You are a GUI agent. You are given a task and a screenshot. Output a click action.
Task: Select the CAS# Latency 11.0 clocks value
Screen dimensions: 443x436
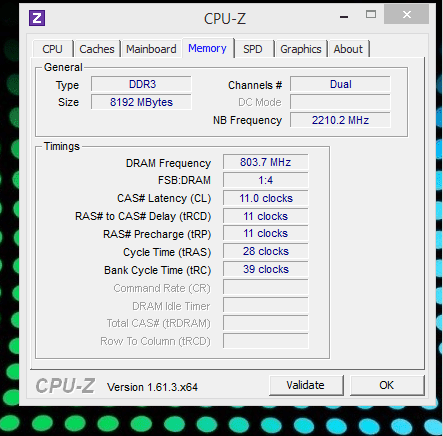coord(266,198)
